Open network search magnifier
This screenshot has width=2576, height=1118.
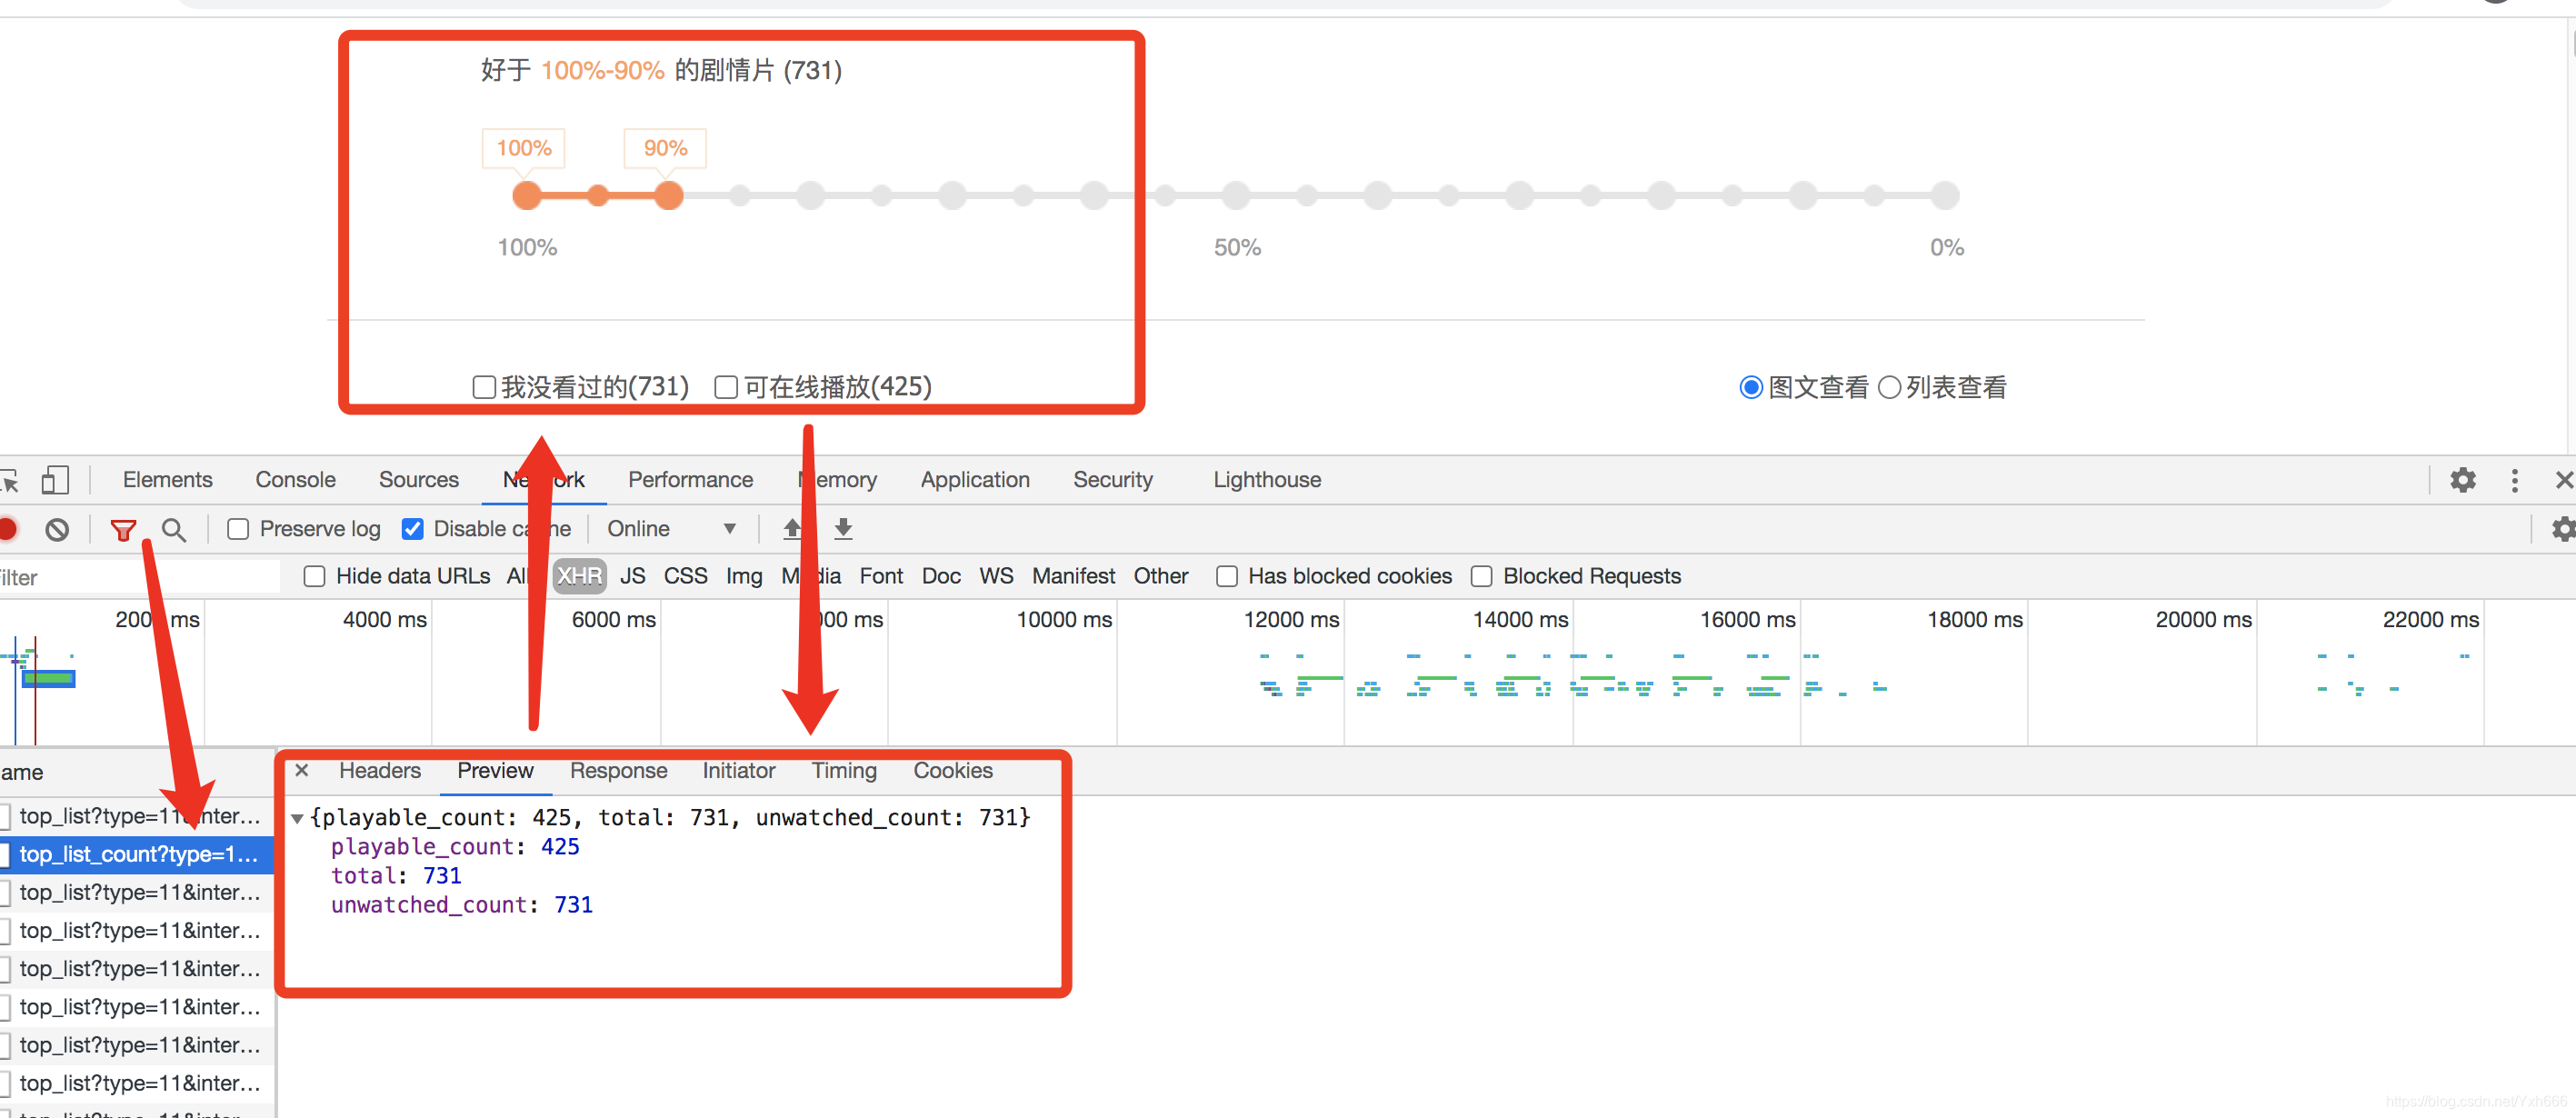pyautogui.click(x=174, y=529)
